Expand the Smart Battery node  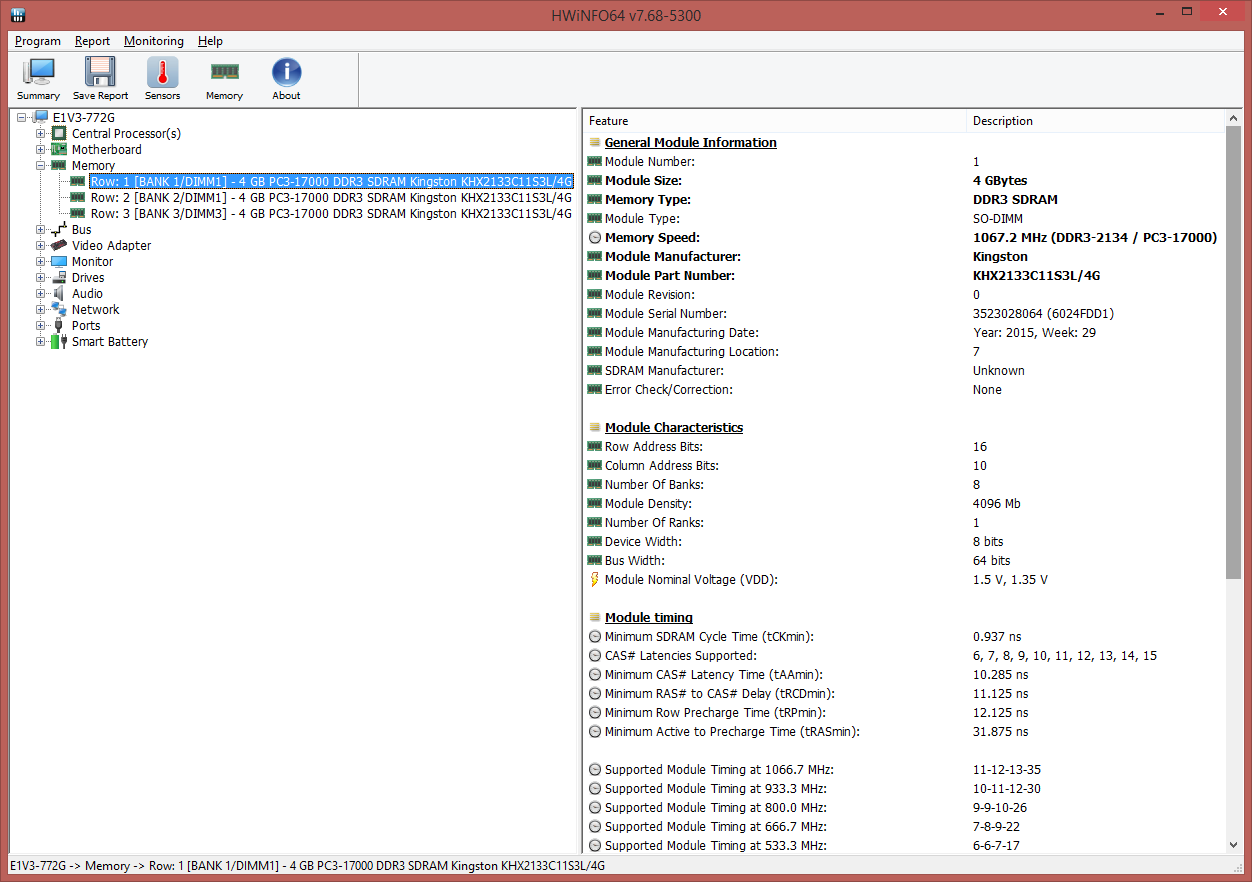[x=41, y=341]
